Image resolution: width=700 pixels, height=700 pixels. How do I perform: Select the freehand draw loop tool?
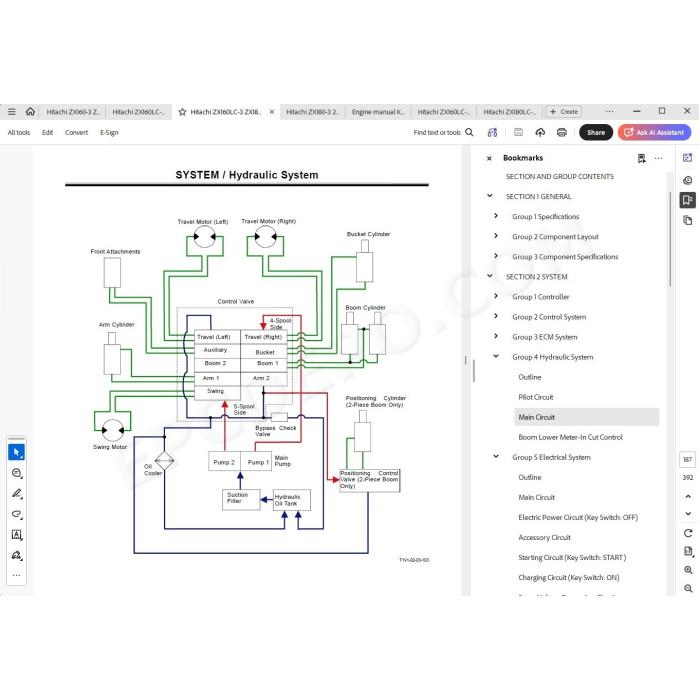coord(17,514)
